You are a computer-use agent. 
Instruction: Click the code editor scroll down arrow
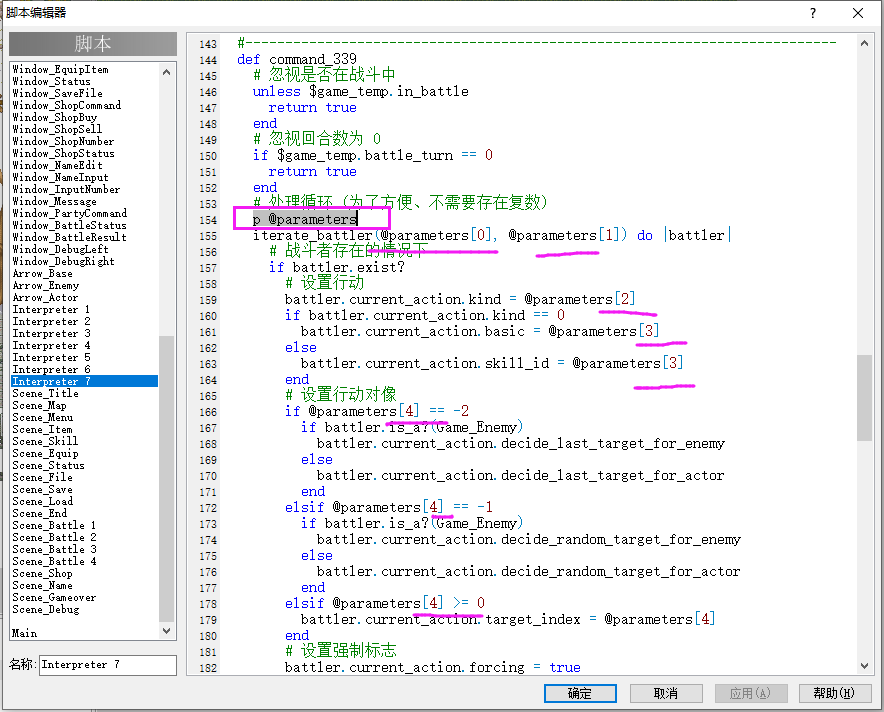click(864, 666)
